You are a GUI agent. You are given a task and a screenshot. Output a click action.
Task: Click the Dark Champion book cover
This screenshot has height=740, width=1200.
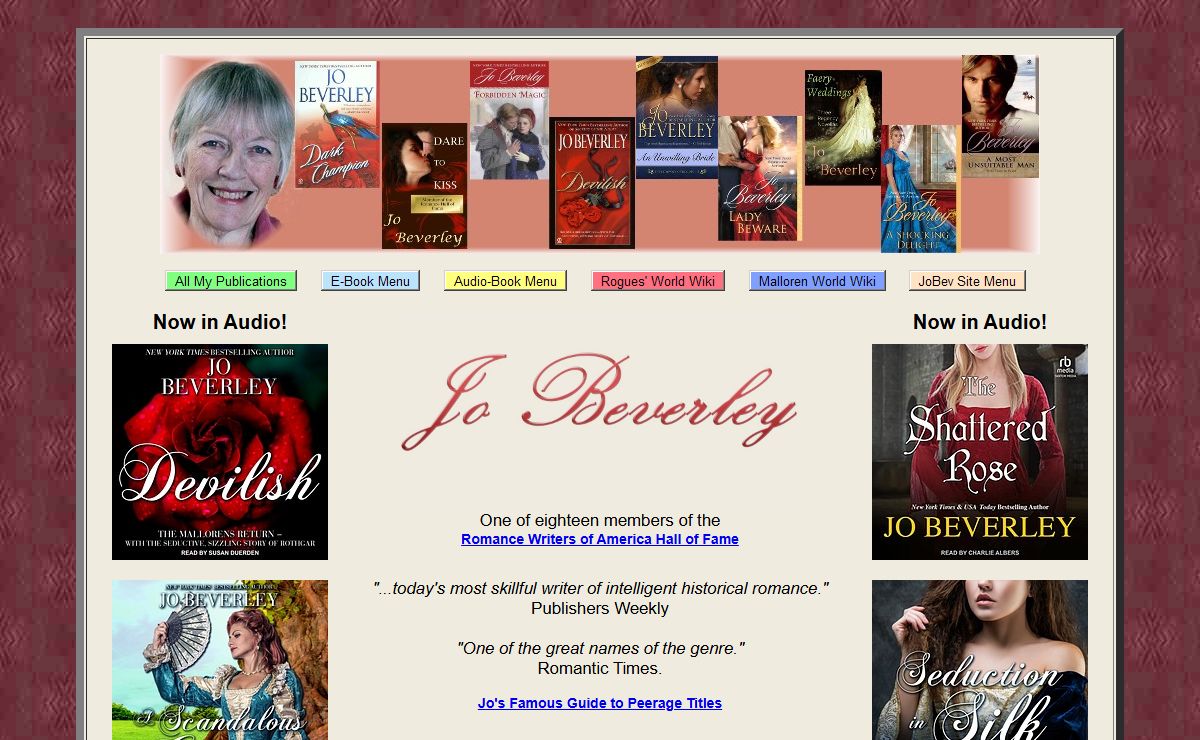click(x=336, y=124)
